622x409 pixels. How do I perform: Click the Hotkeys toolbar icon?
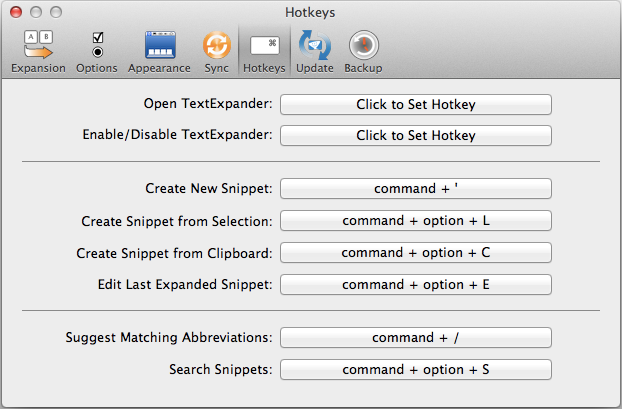[264, 52]
